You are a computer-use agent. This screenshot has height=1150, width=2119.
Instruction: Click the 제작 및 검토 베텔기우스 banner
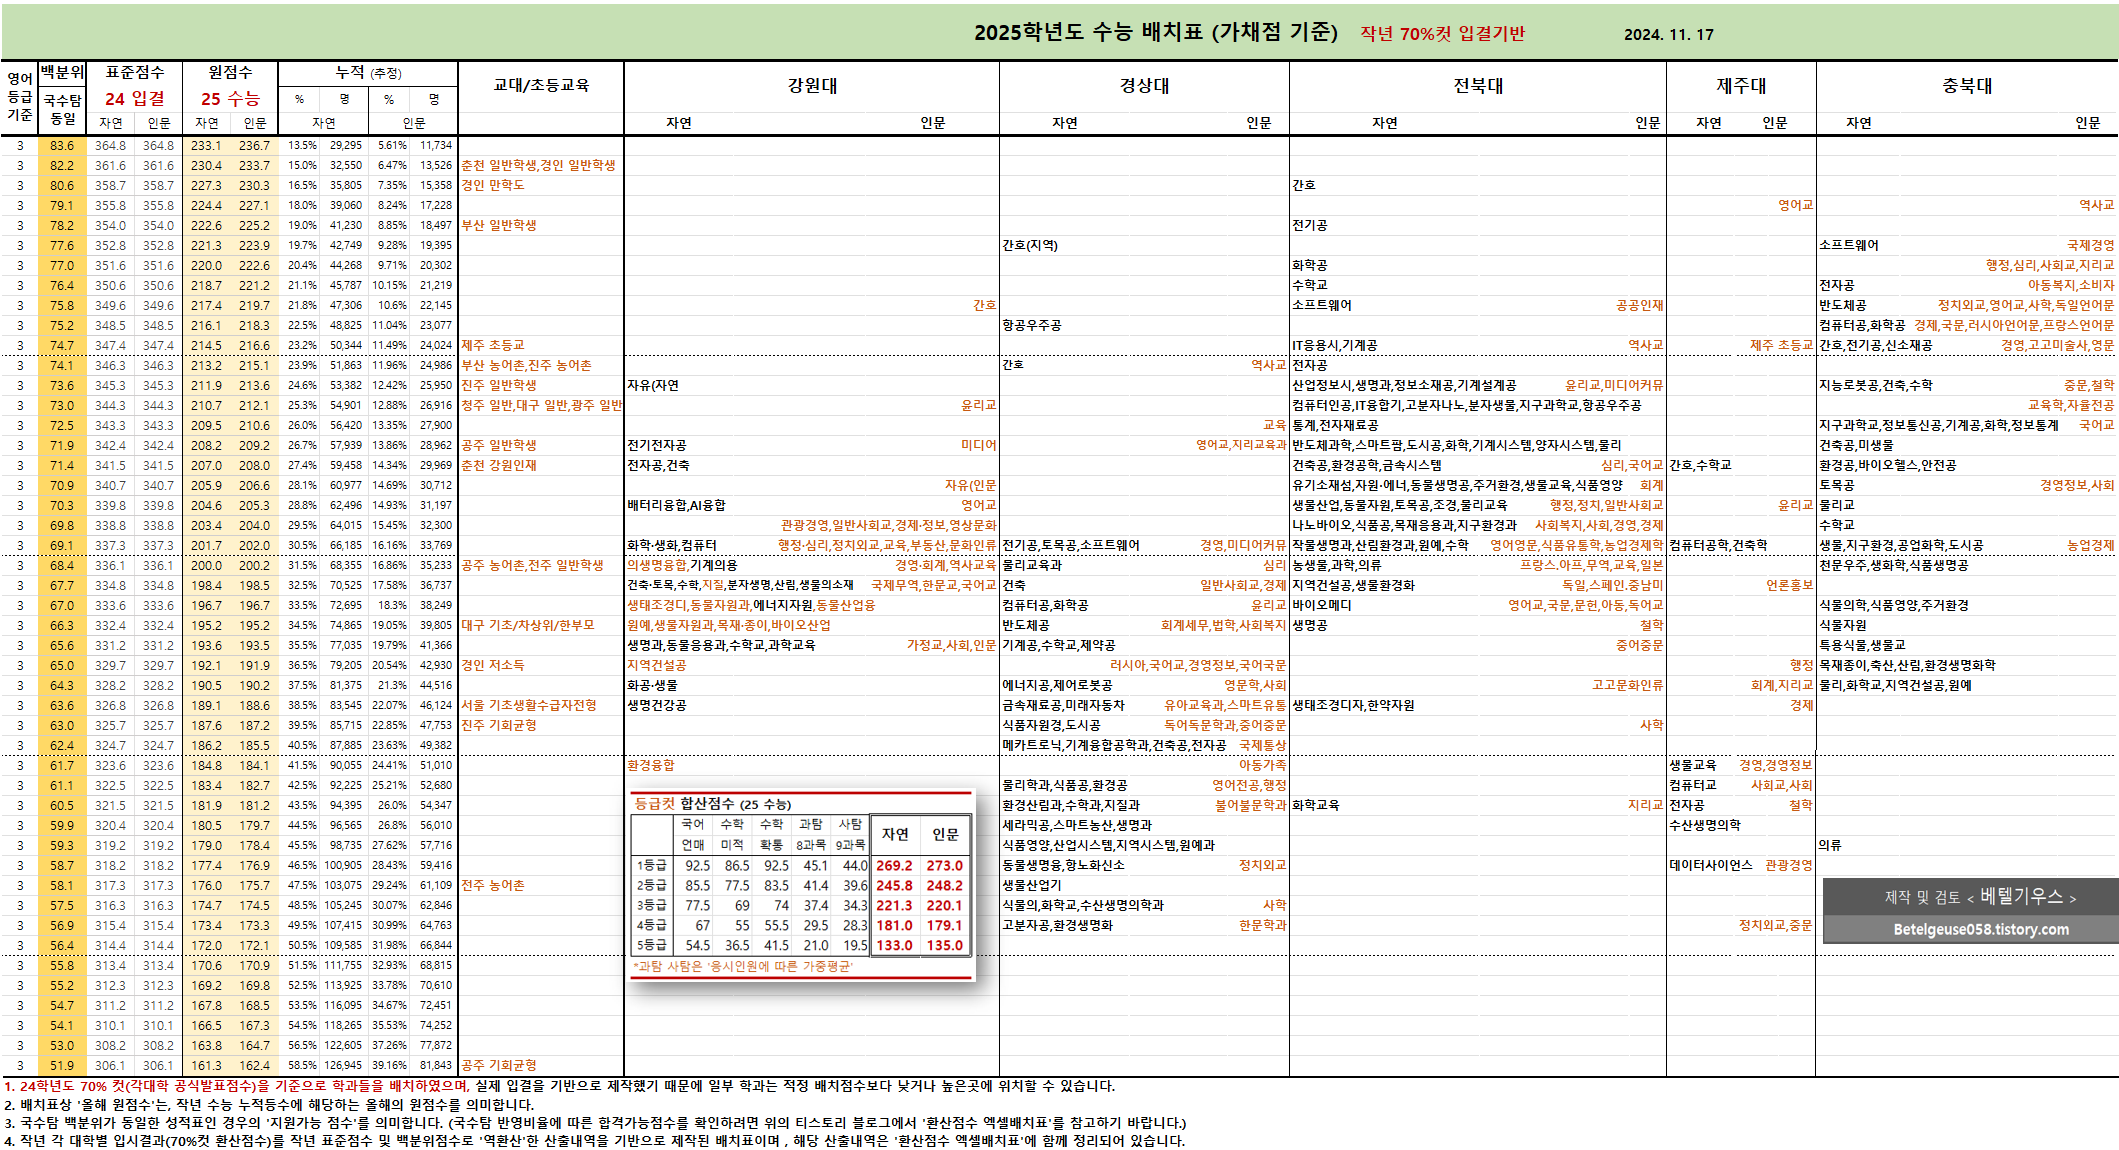coord(1979,897)
